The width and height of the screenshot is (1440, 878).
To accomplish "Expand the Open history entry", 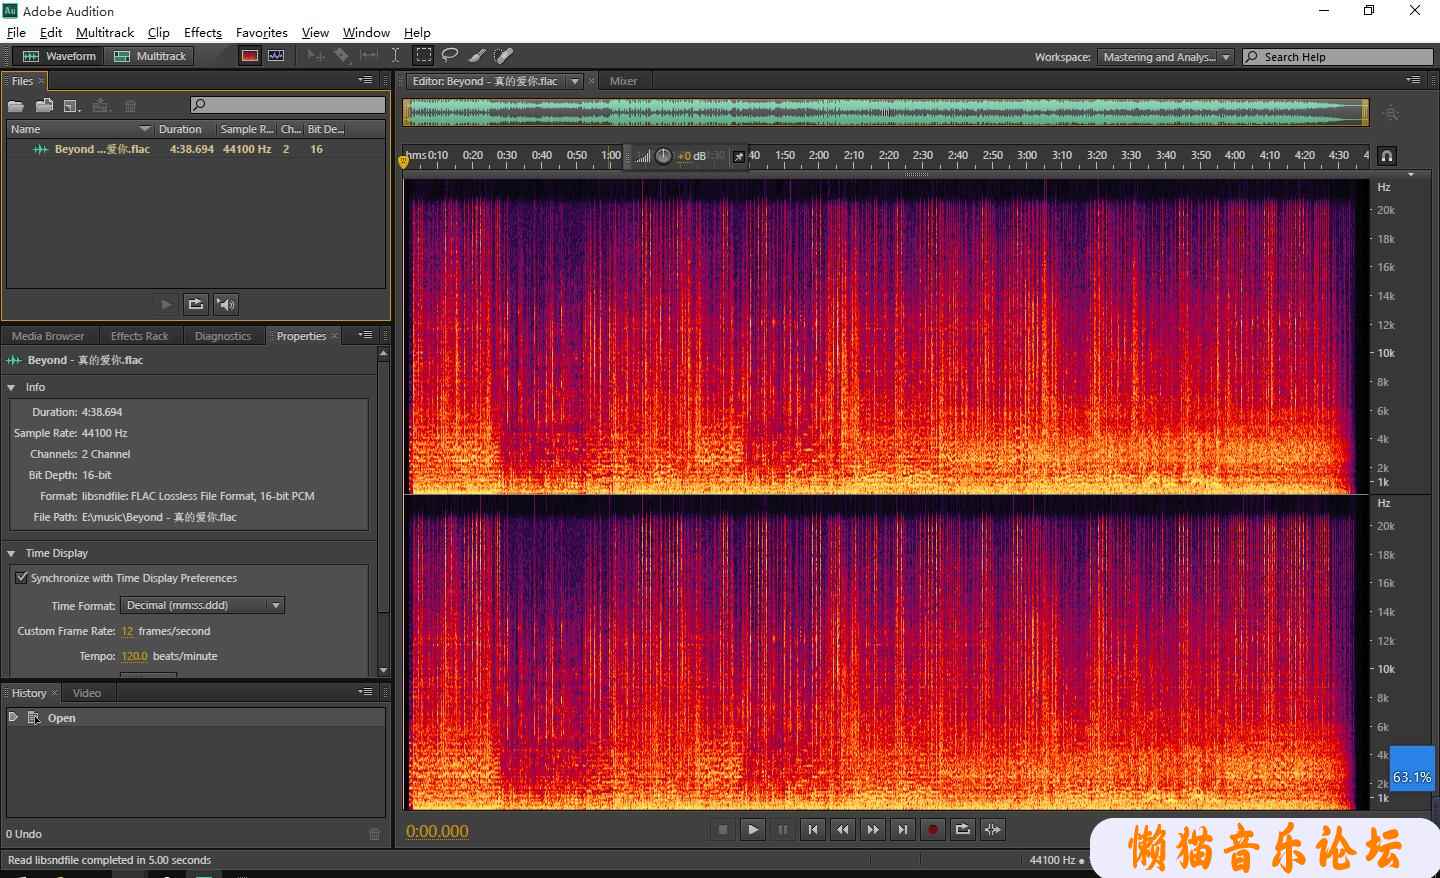I will [13, 717].
